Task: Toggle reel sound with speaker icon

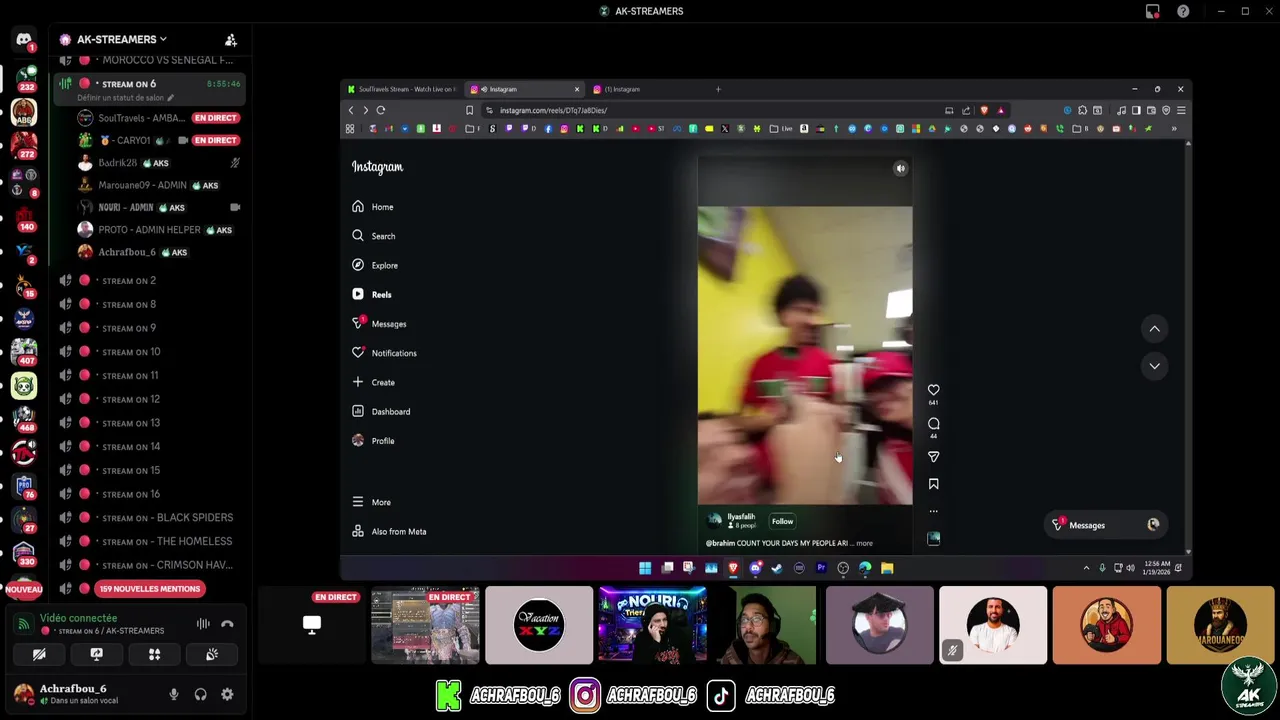Action: pyautogui.click(x=900, y=168)
